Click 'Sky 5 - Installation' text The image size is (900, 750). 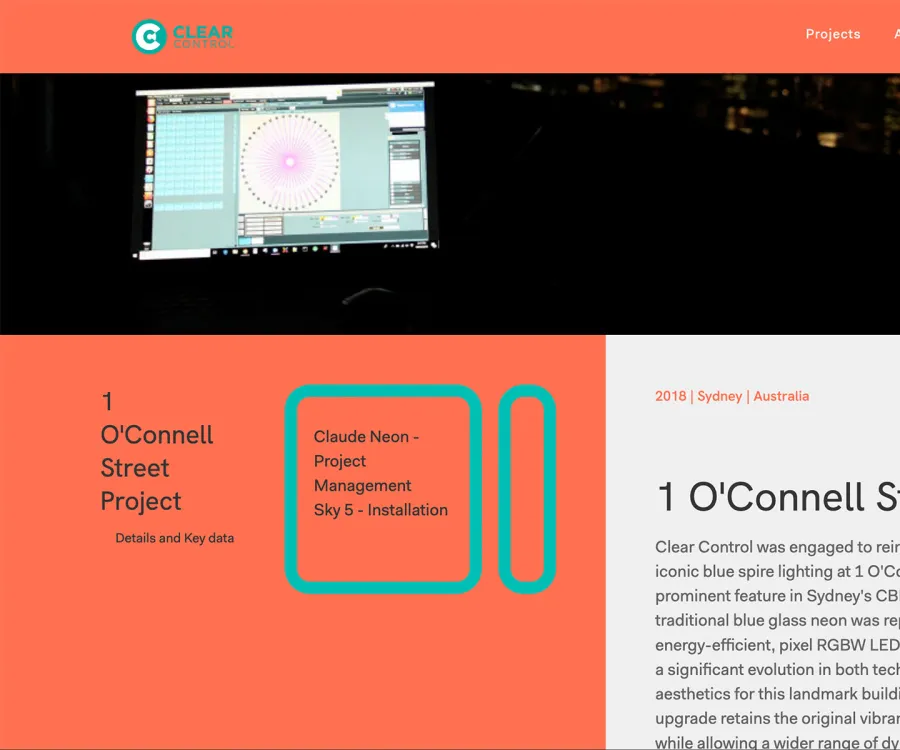coord(381,510)
